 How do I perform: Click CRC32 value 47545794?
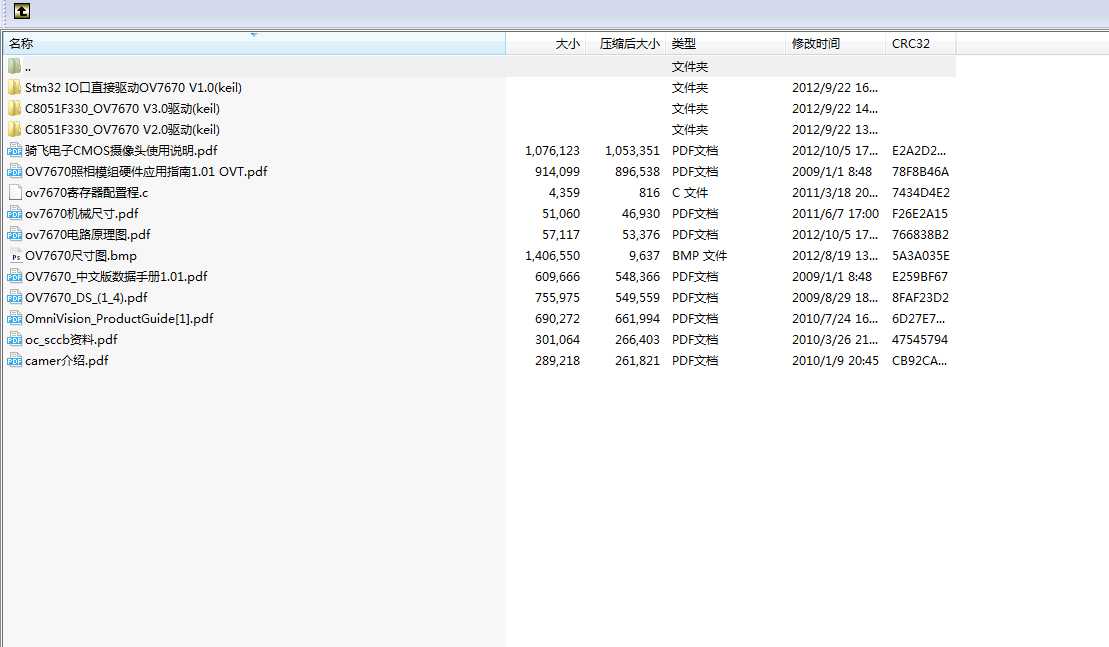919,339
